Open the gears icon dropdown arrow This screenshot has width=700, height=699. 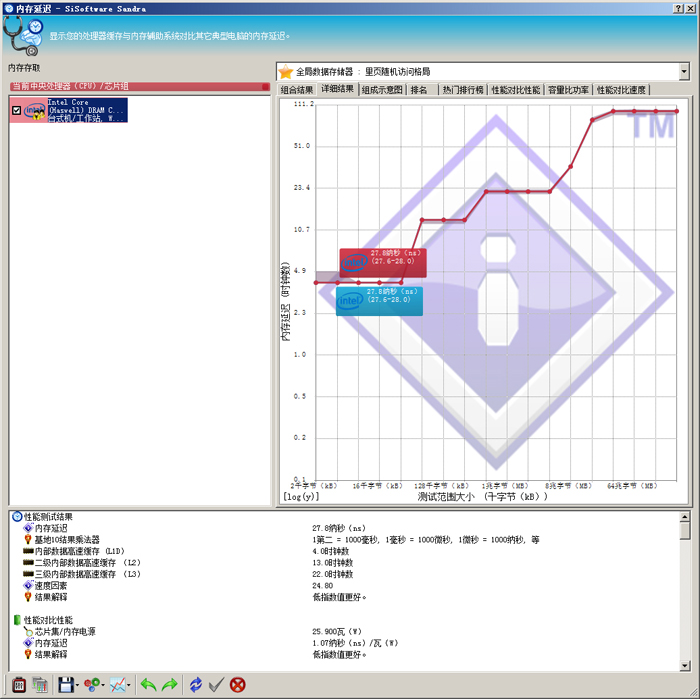click(x=103, y=685)
